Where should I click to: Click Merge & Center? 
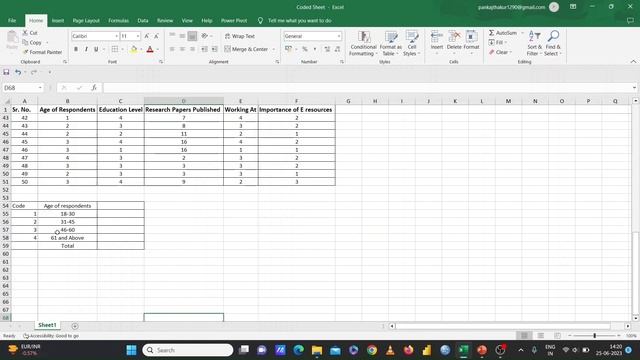click(246, 49)
